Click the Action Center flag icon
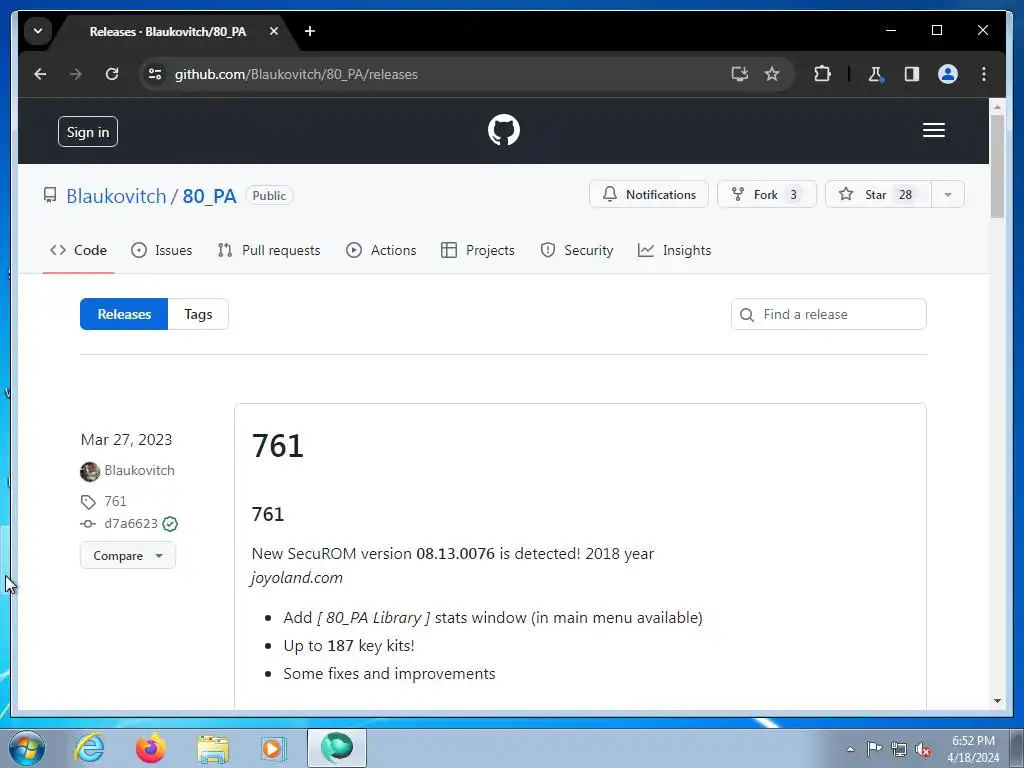Screen dimensions: 1024x768 pos(874,748)
